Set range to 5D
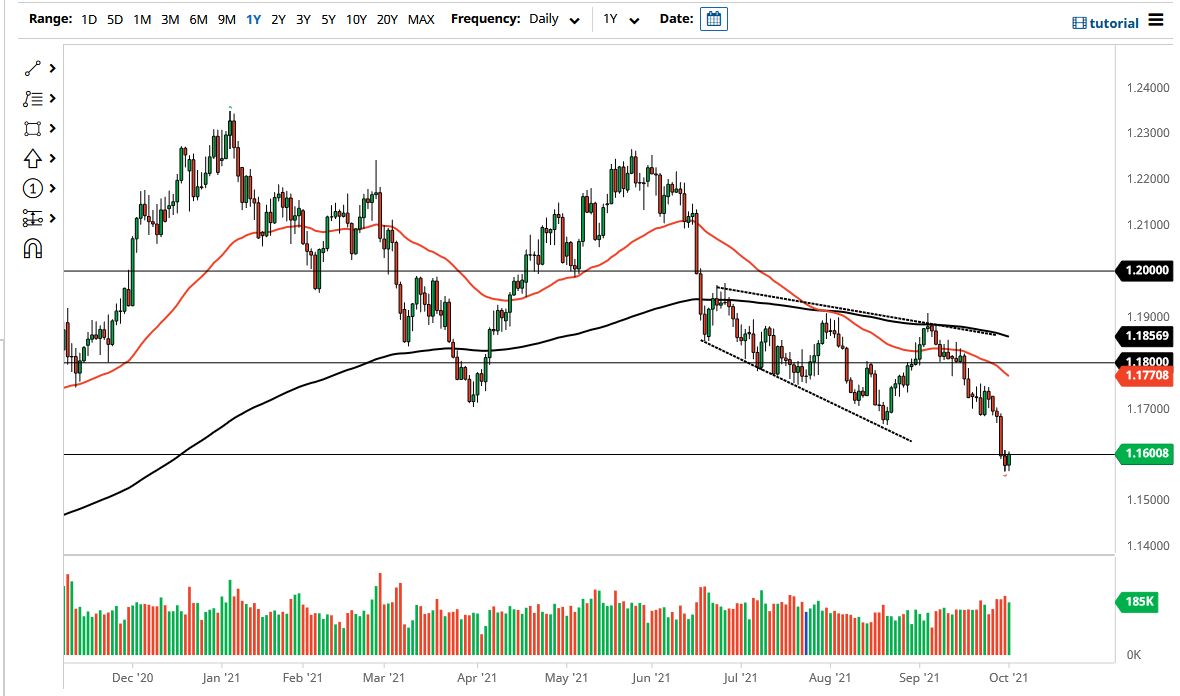Image resolution: width=1180 pixels, height=696 pixels. [114, 20]
